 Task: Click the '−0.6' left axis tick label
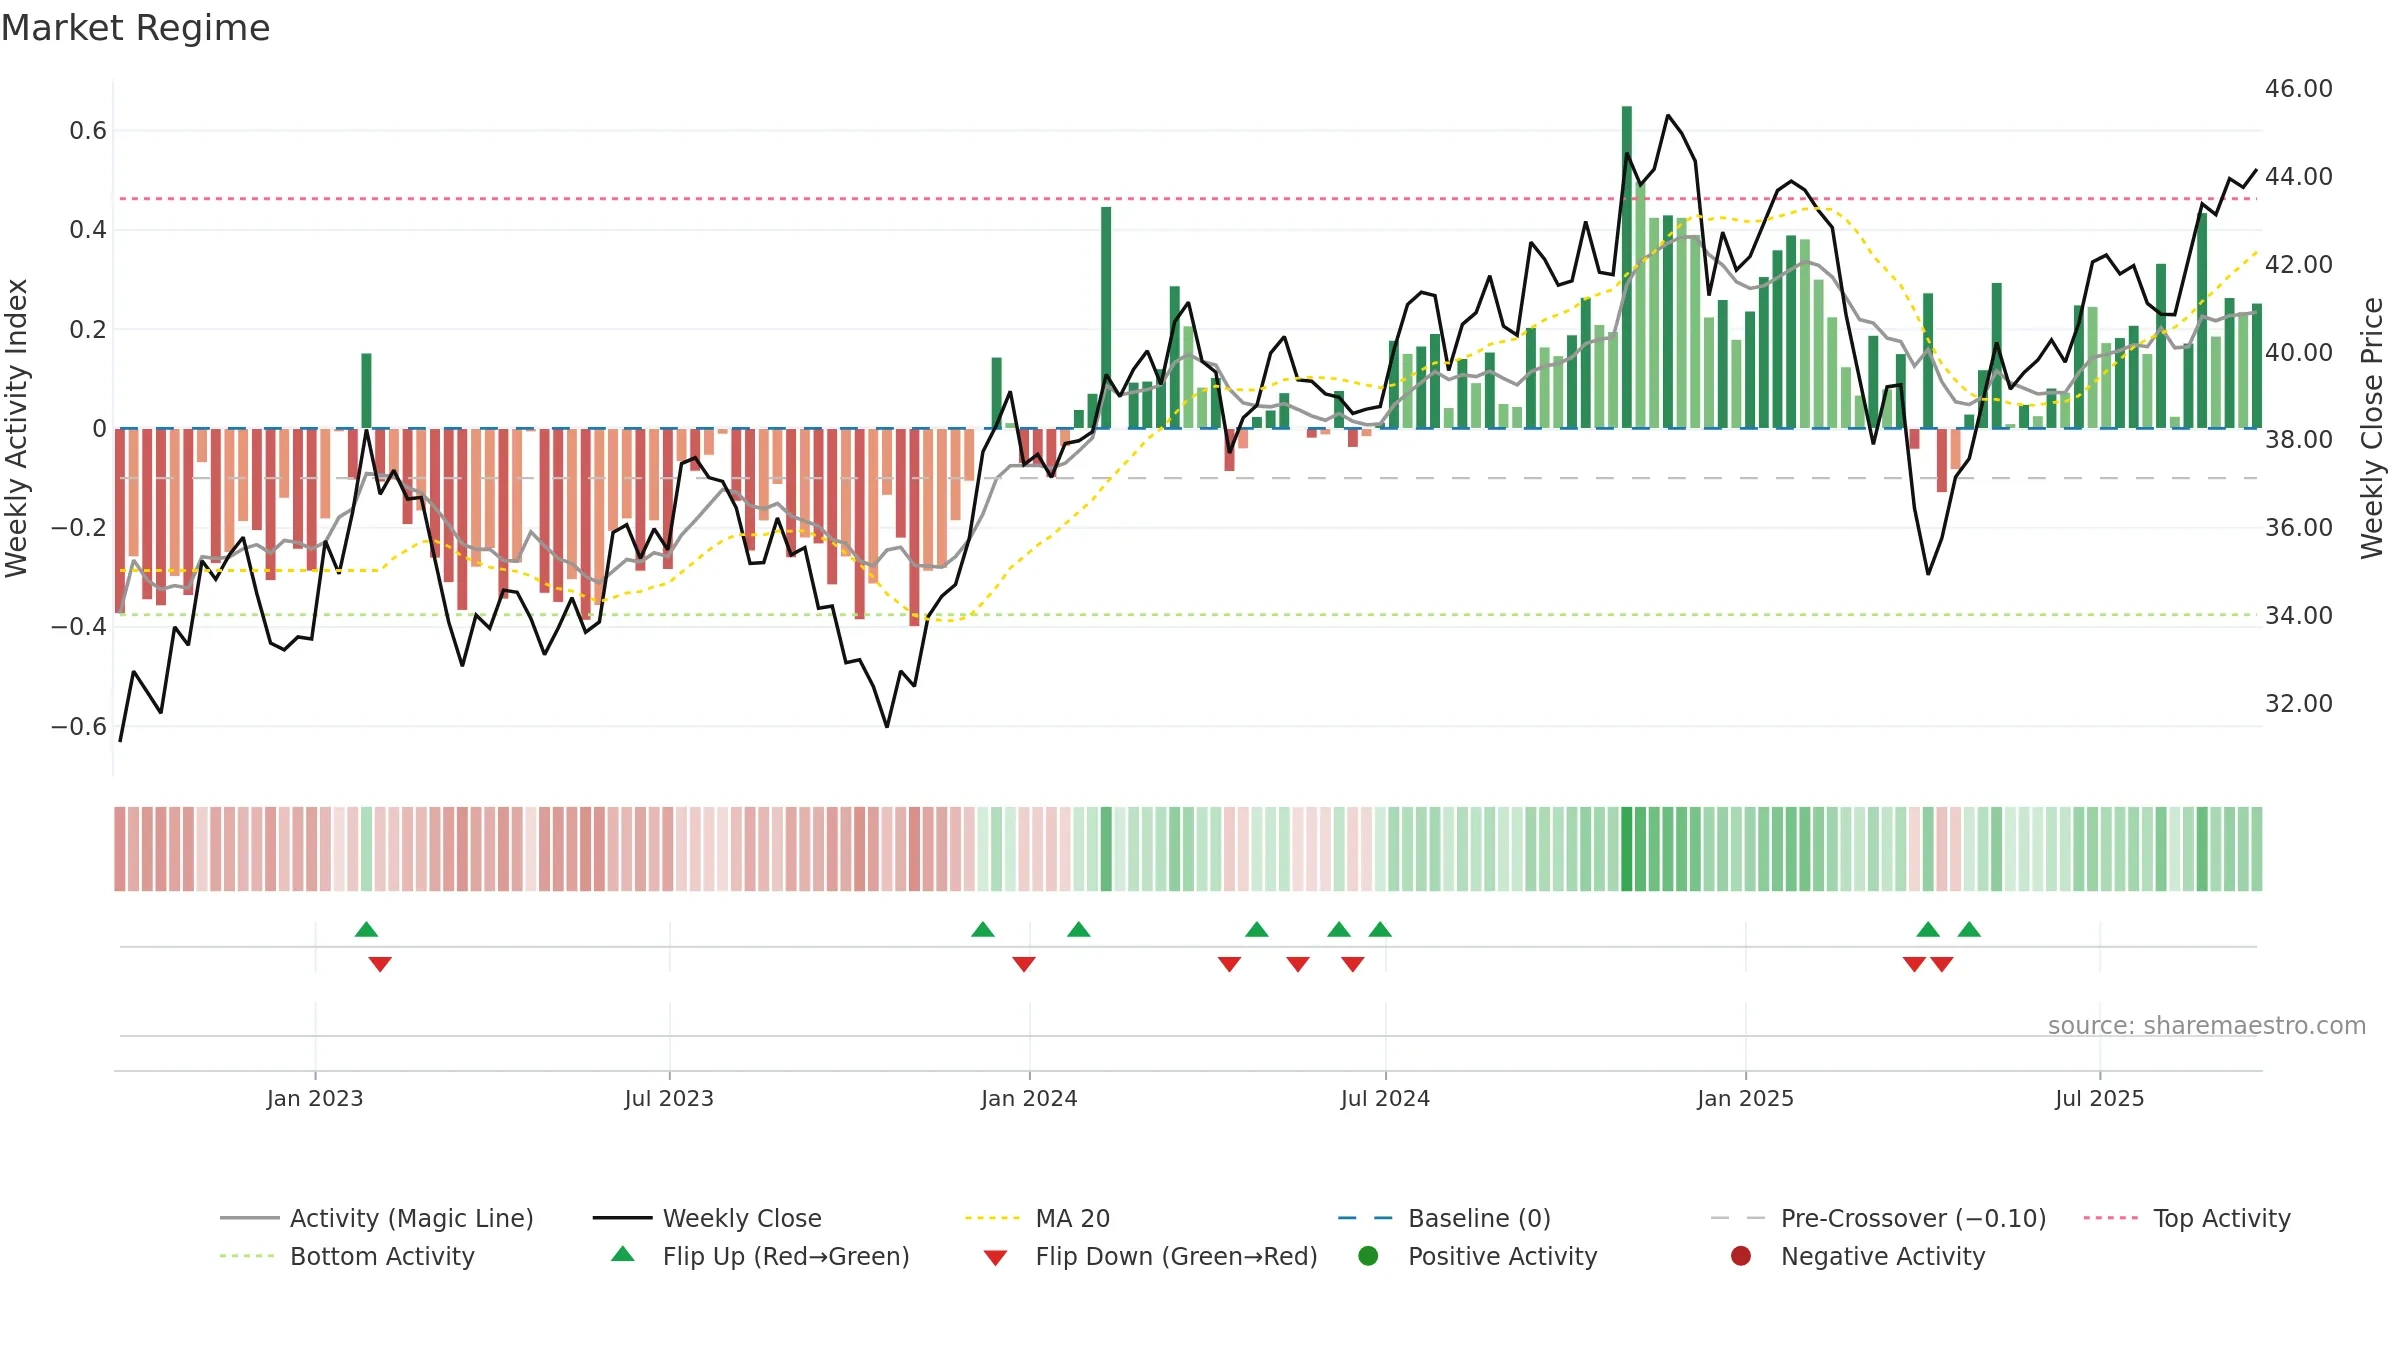point(79,727)
